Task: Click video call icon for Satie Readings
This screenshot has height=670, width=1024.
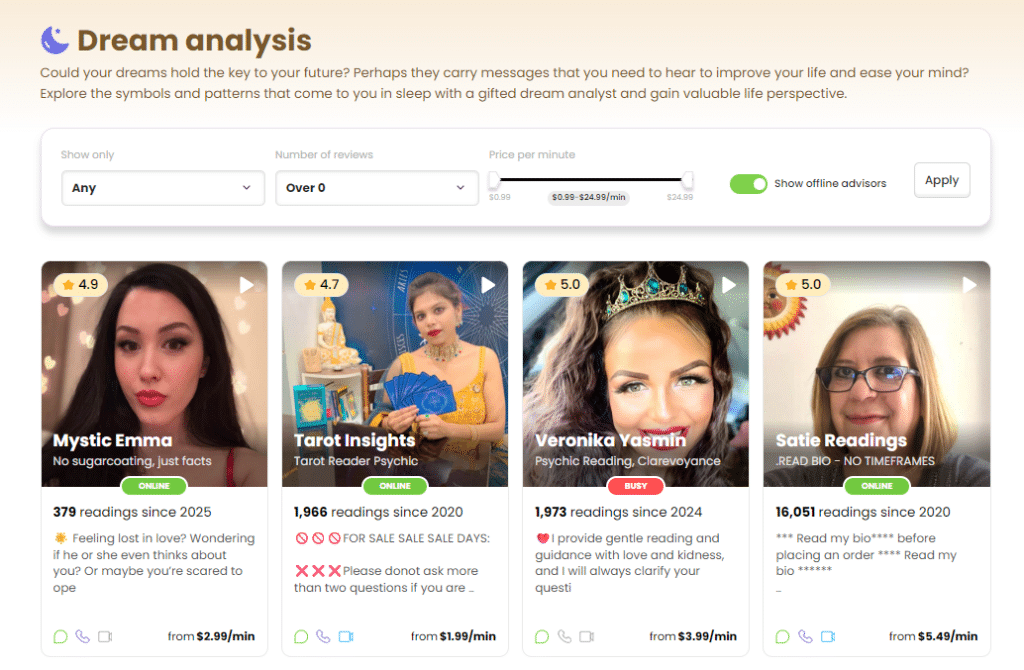Action: click(828, 636)
